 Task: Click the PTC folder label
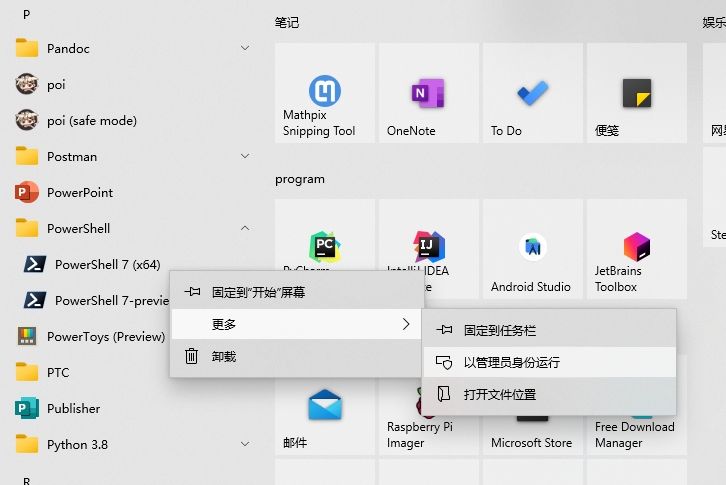tap(58, 372)
